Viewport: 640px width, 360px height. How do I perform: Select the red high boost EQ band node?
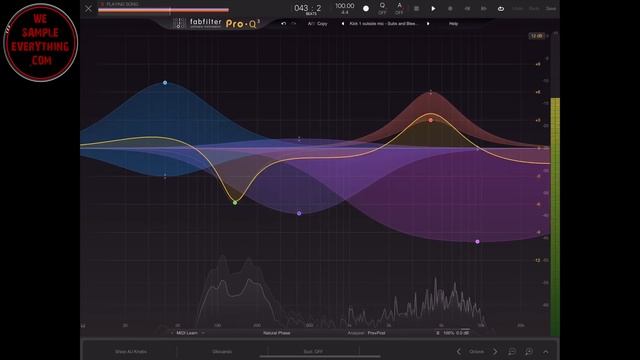[x=431, y=120]
